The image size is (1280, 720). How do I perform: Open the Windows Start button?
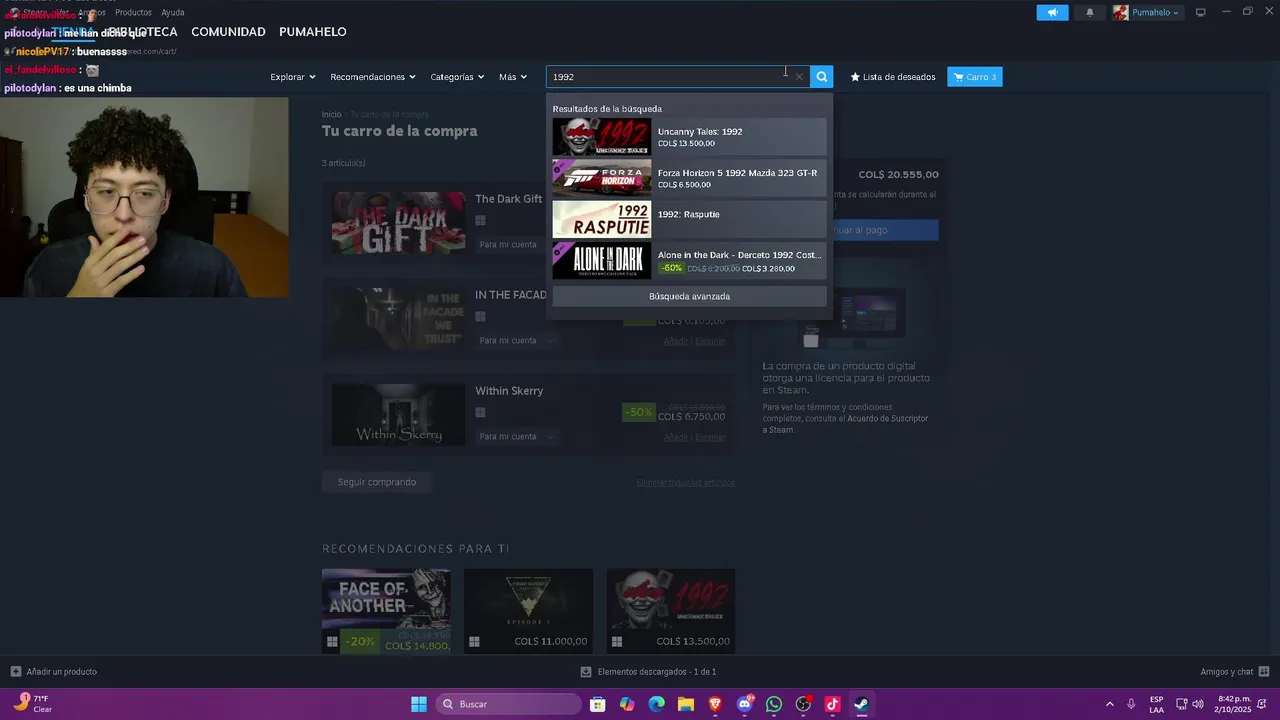(x=419, y=704)
